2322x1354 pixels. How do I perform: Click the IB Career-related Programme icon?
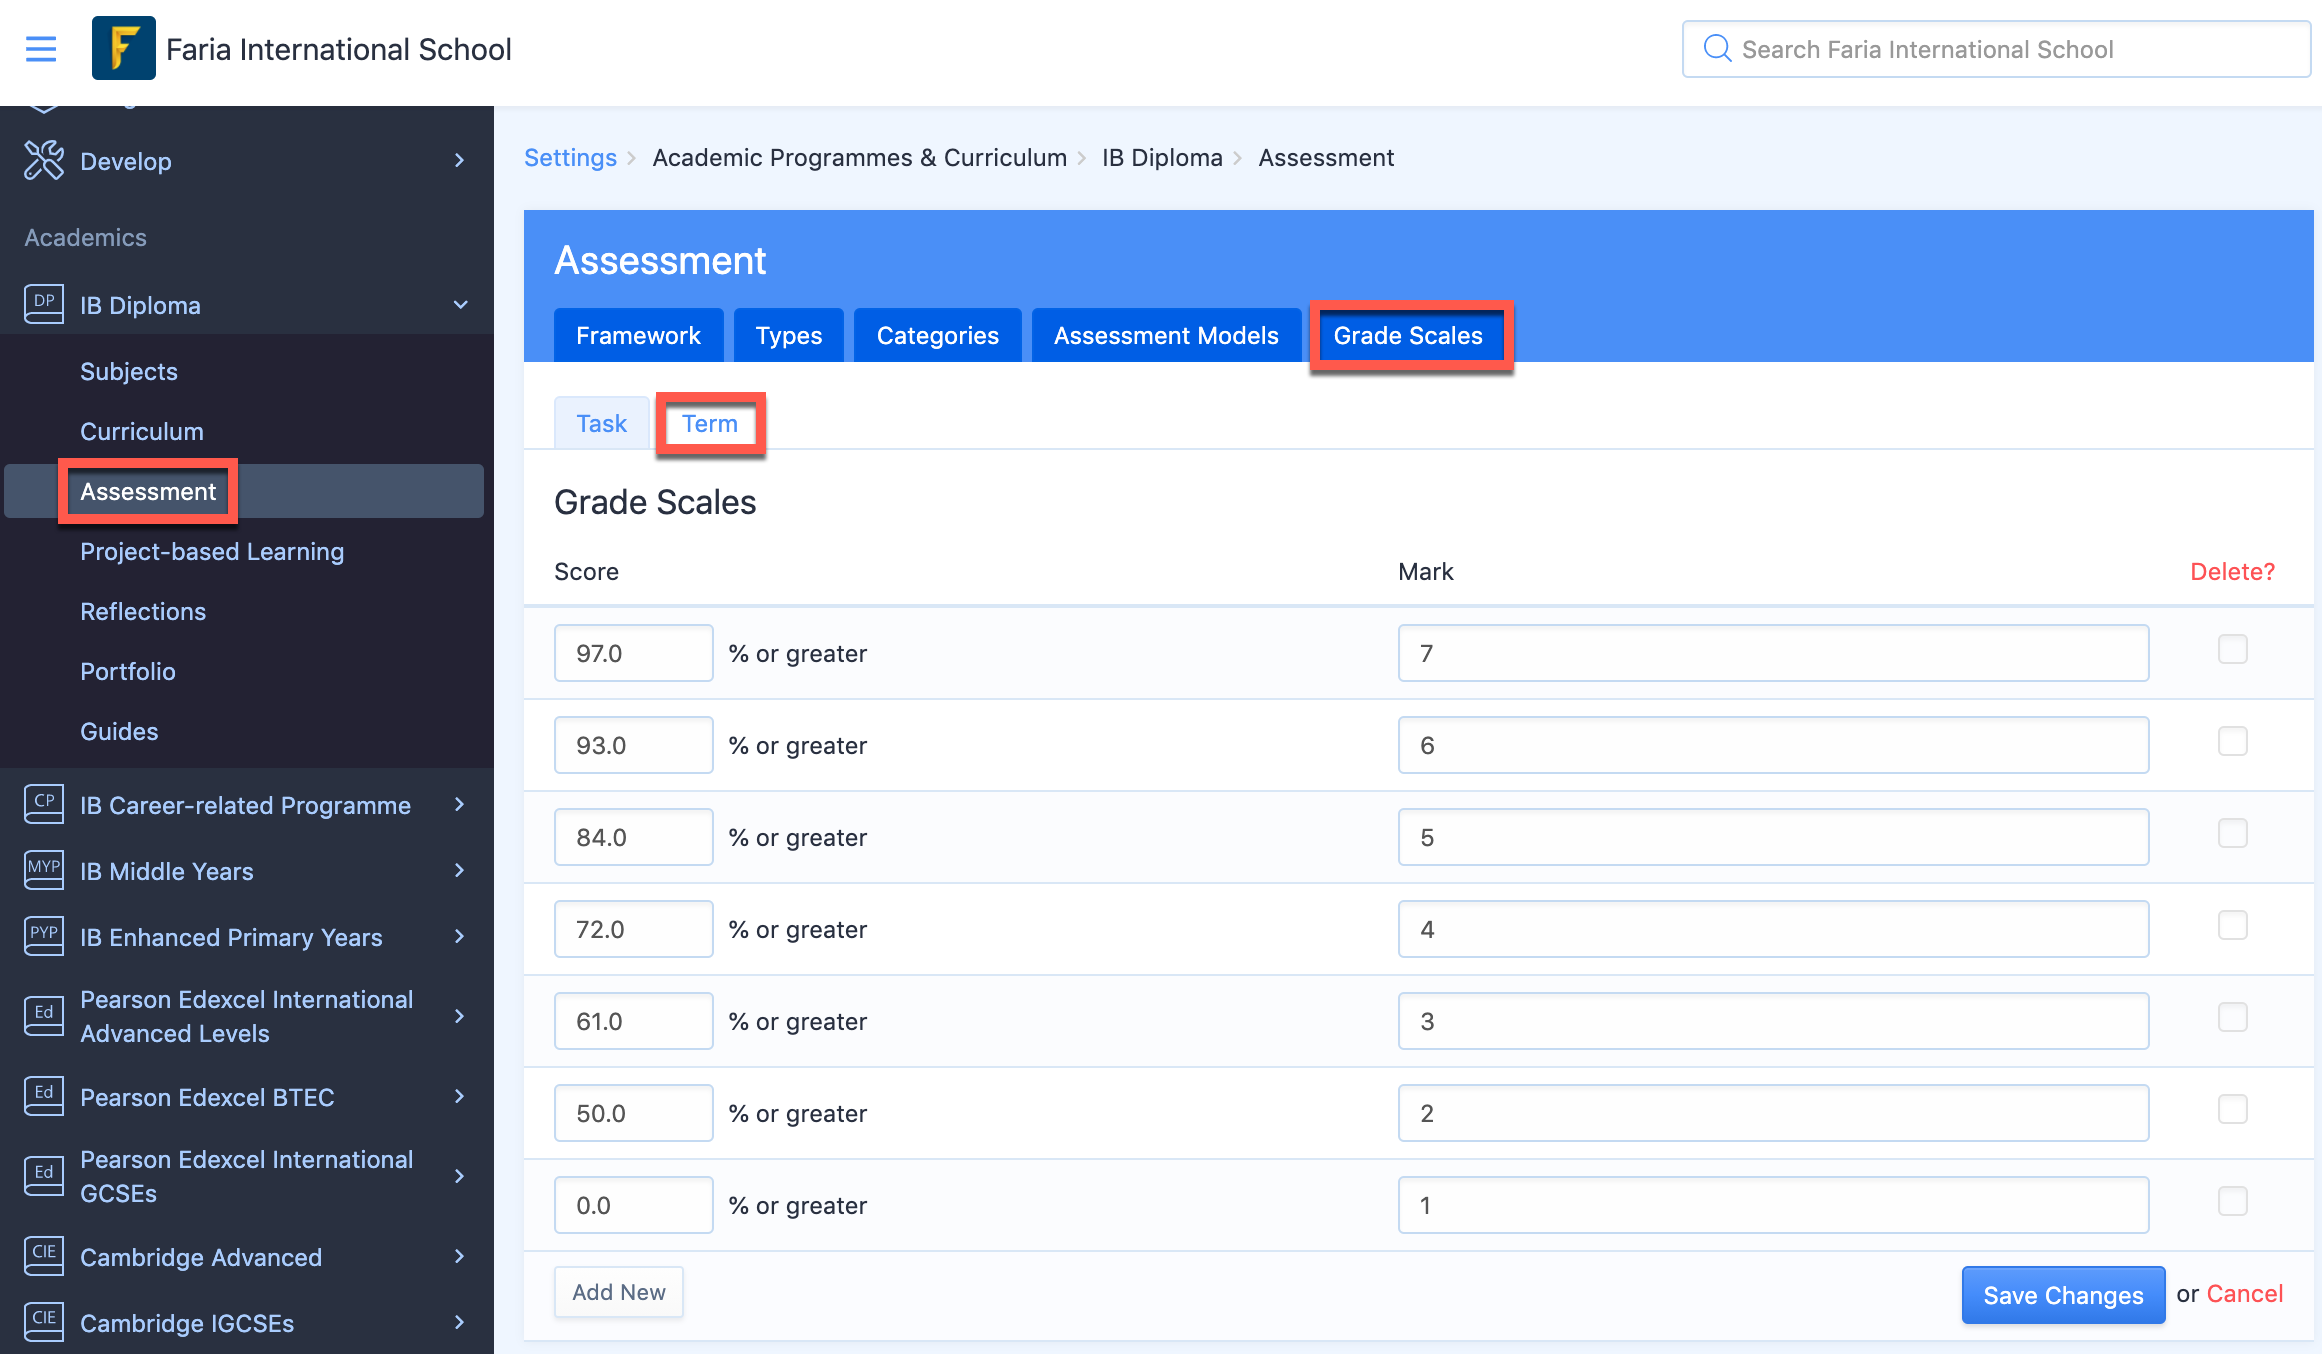click(44, 804)
